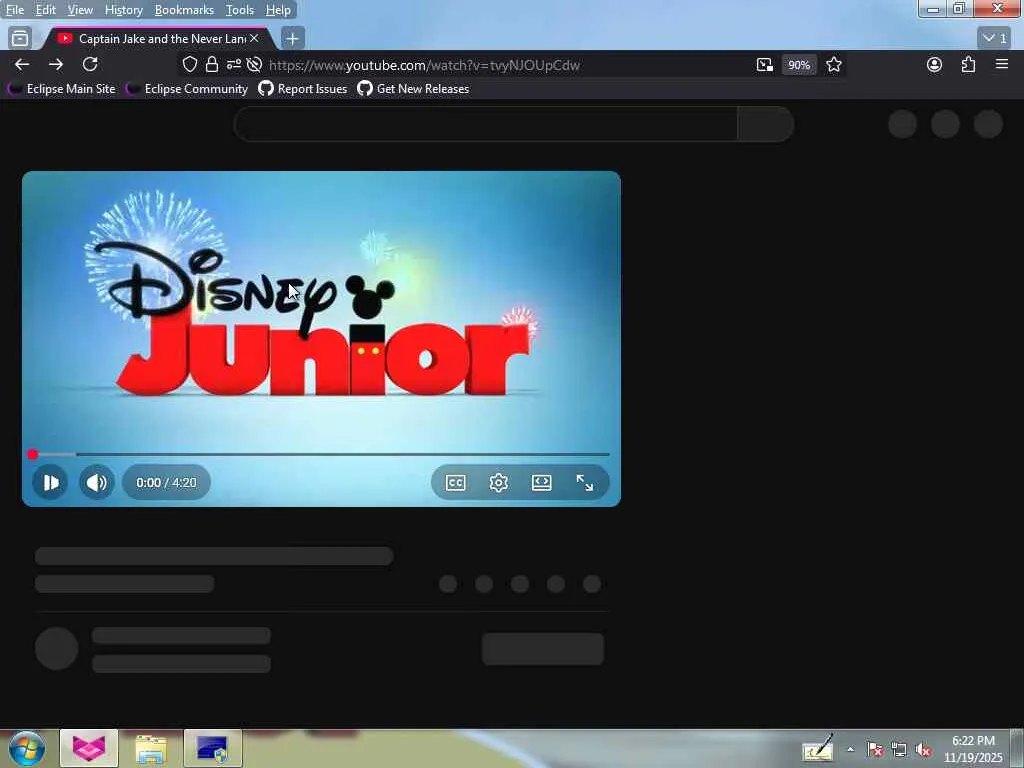Open the hamburger application menu

click(1002, 64)
